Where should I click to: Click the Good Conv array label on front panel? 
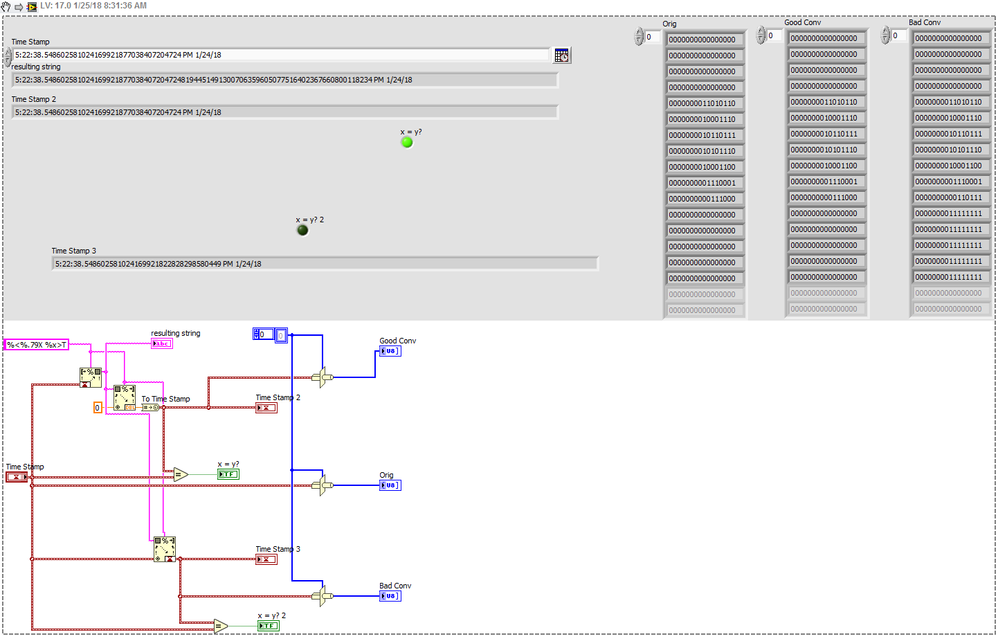tap(803, 22)
